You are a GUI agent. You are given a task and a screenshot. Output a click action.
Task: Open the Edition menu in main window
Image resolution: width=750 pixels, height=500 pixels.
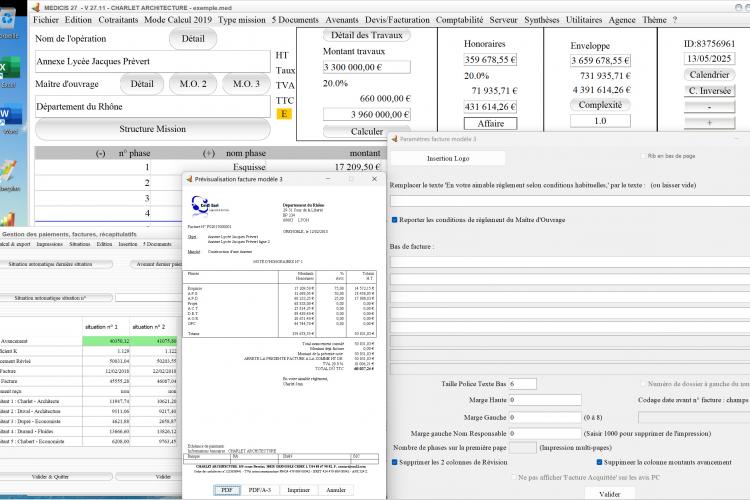(78, 20)
